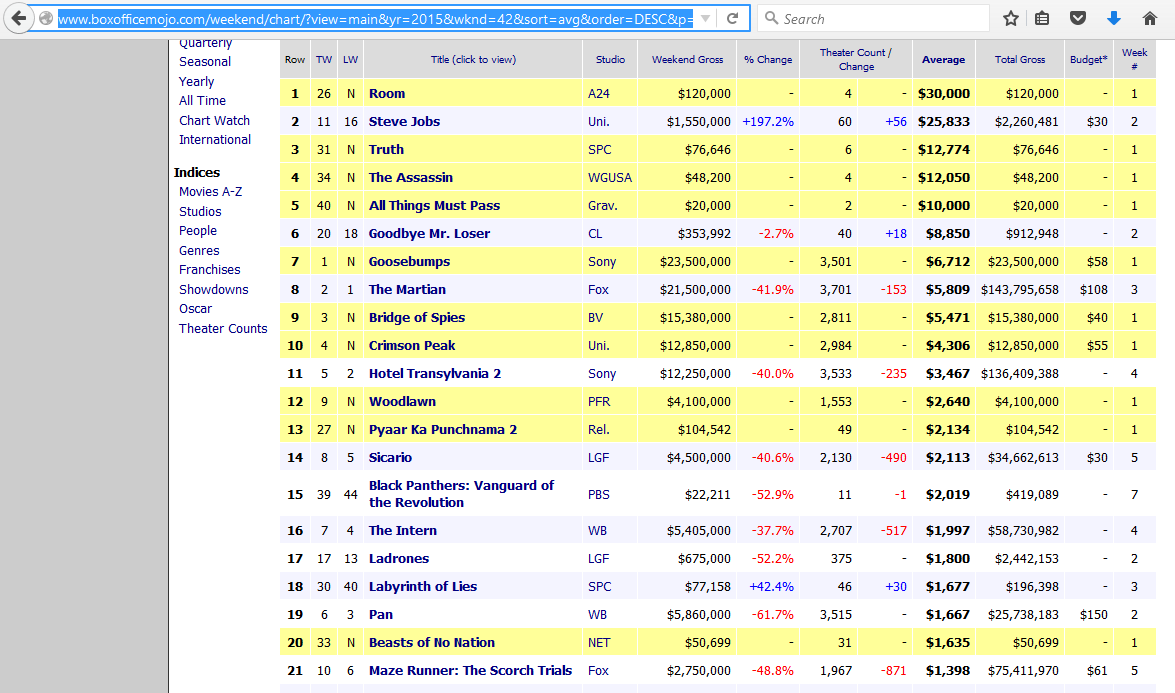Click the search magnifier icon
Viewport: 1175px width, 693px height.
tap(771, 18)
